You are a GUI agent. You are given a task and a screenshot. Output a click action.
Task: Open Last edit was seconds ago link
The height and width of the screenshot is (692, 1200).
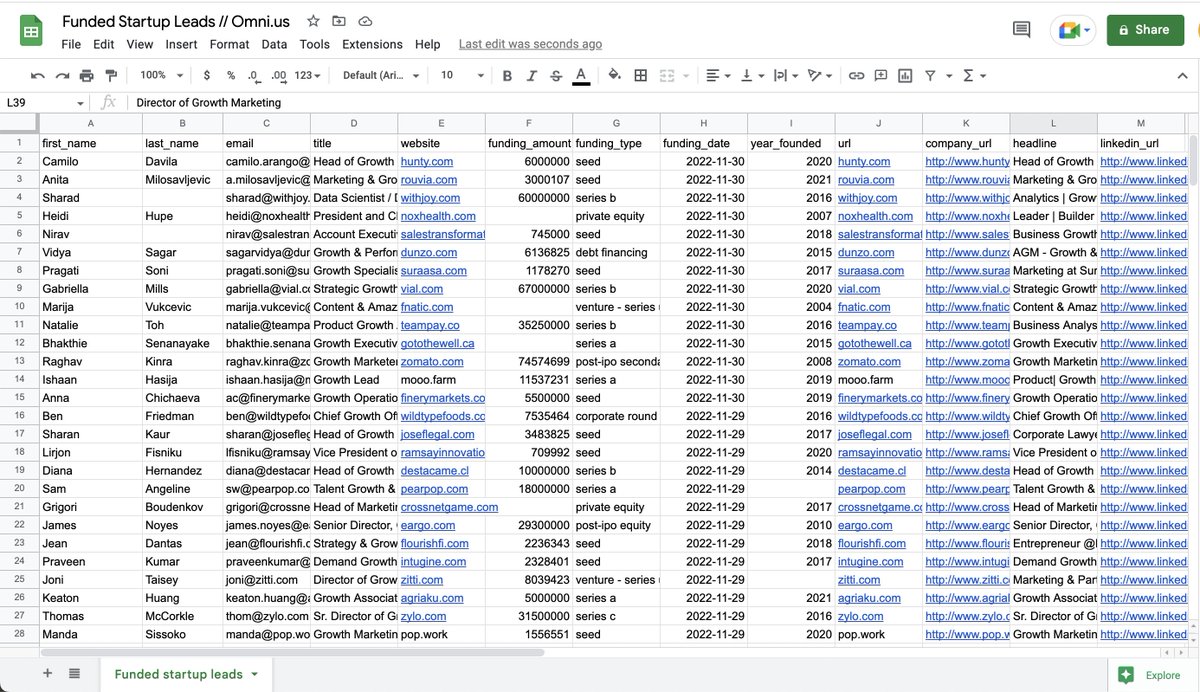pos(530,44)
